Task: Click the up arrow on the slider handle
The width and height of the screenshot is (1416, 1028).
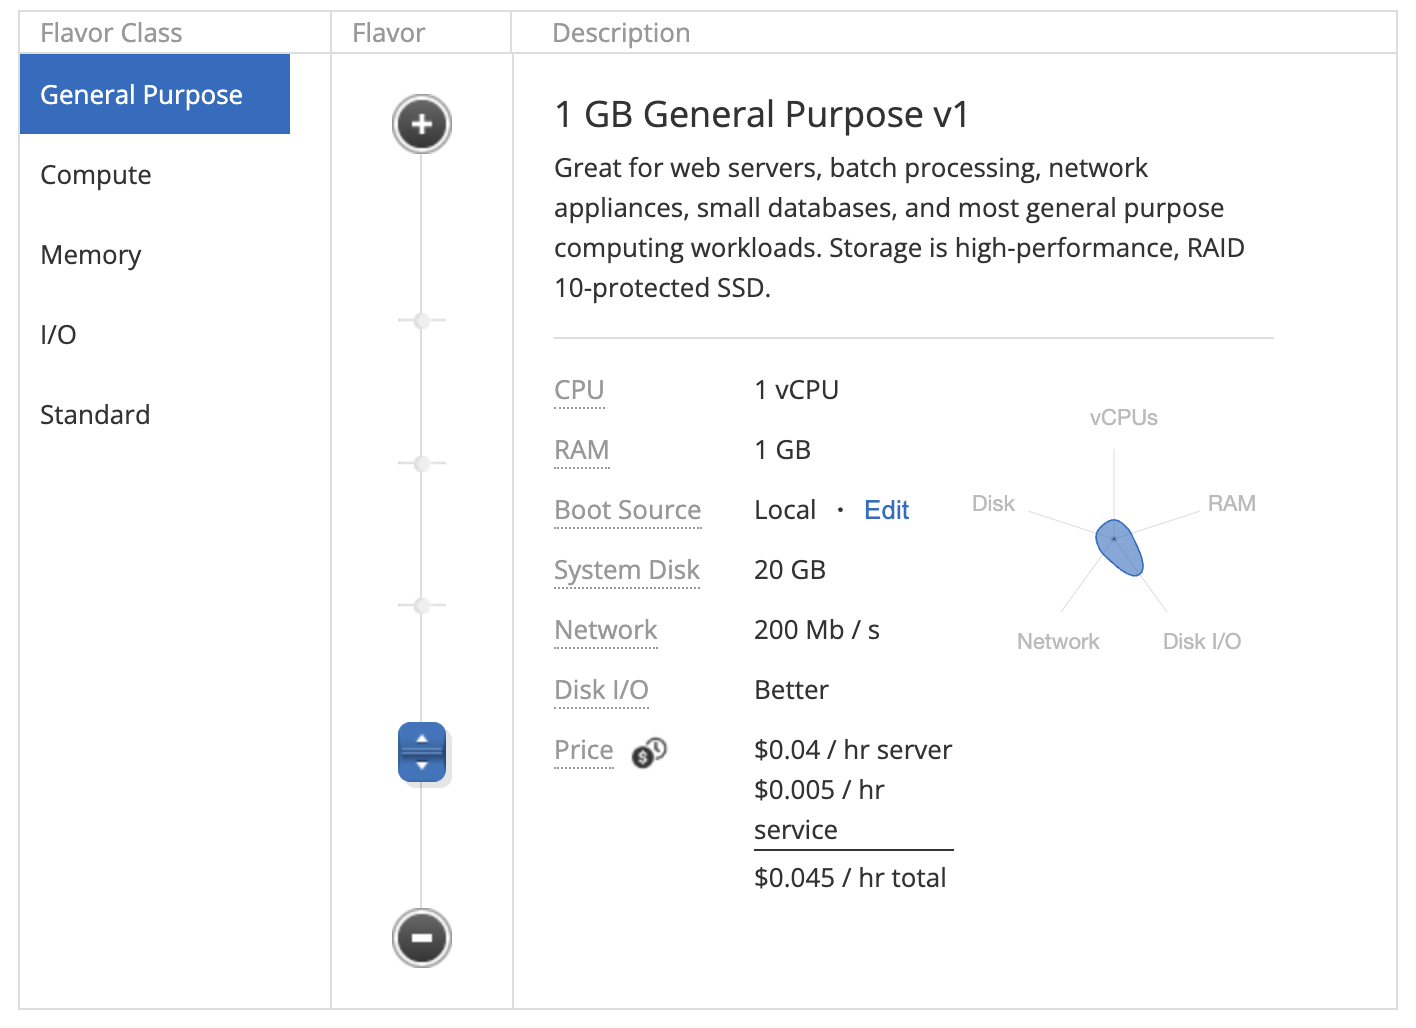Action: tap(422, 740)
